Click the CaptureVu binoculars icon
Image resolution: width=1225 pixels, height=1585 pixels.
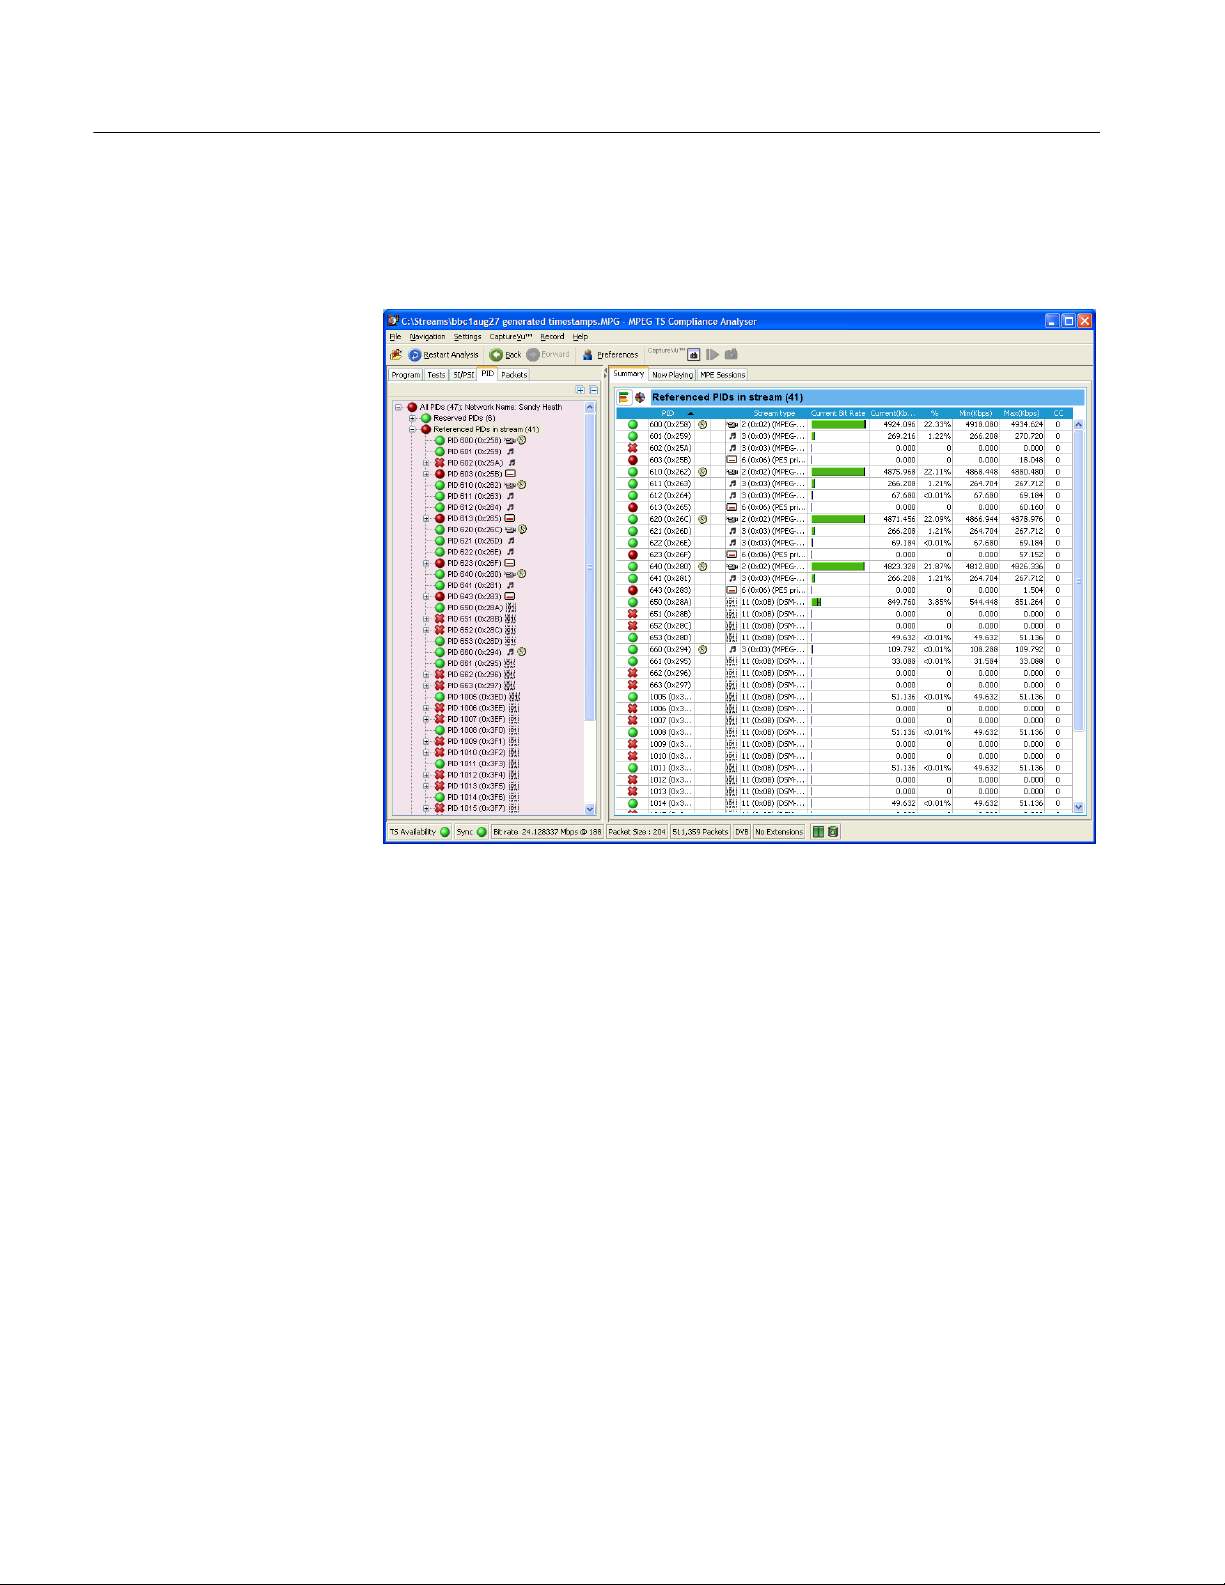pos(693,355)
